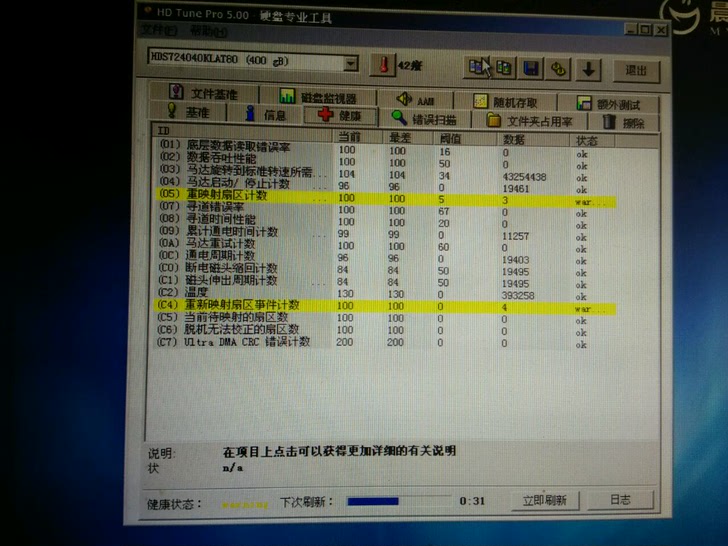Click the 当前 column header
728x546 pixels.
coord(358,136)
